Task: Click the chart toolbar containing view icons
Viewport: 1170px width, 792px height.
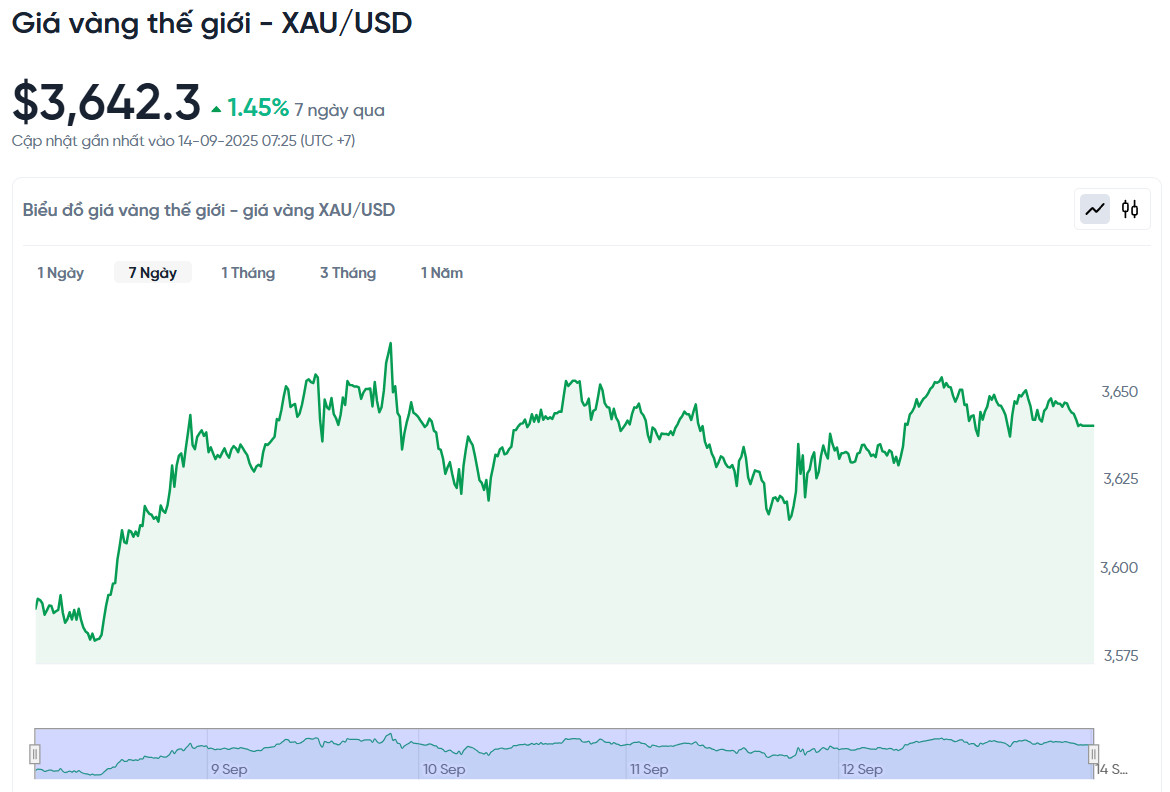Action: coord(1112,209)
